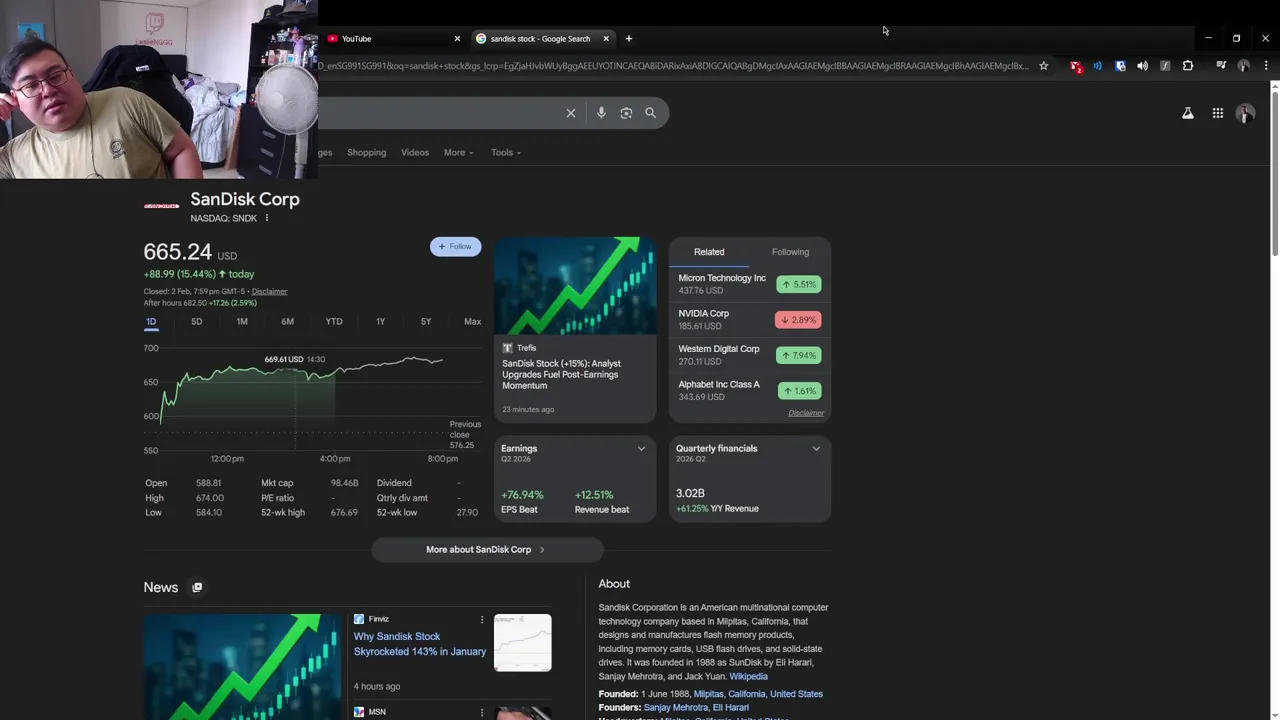Open the gray italic f extension icon

1165,66
